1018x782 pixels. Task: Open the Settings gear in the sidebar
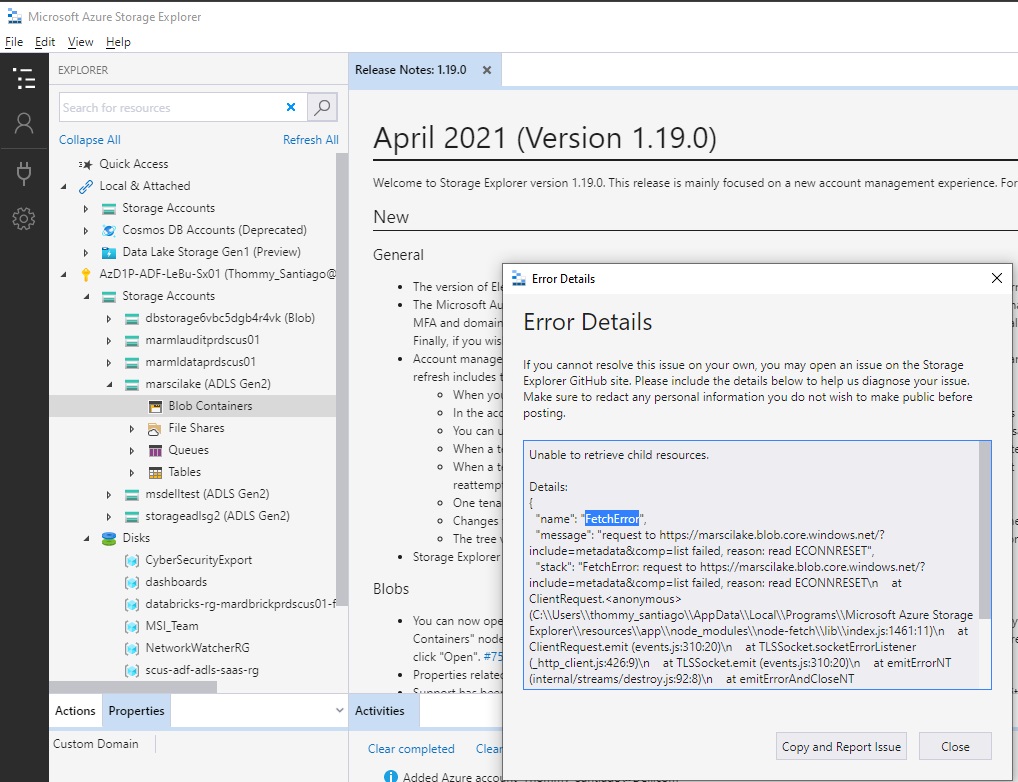click(x=24, y=219)
